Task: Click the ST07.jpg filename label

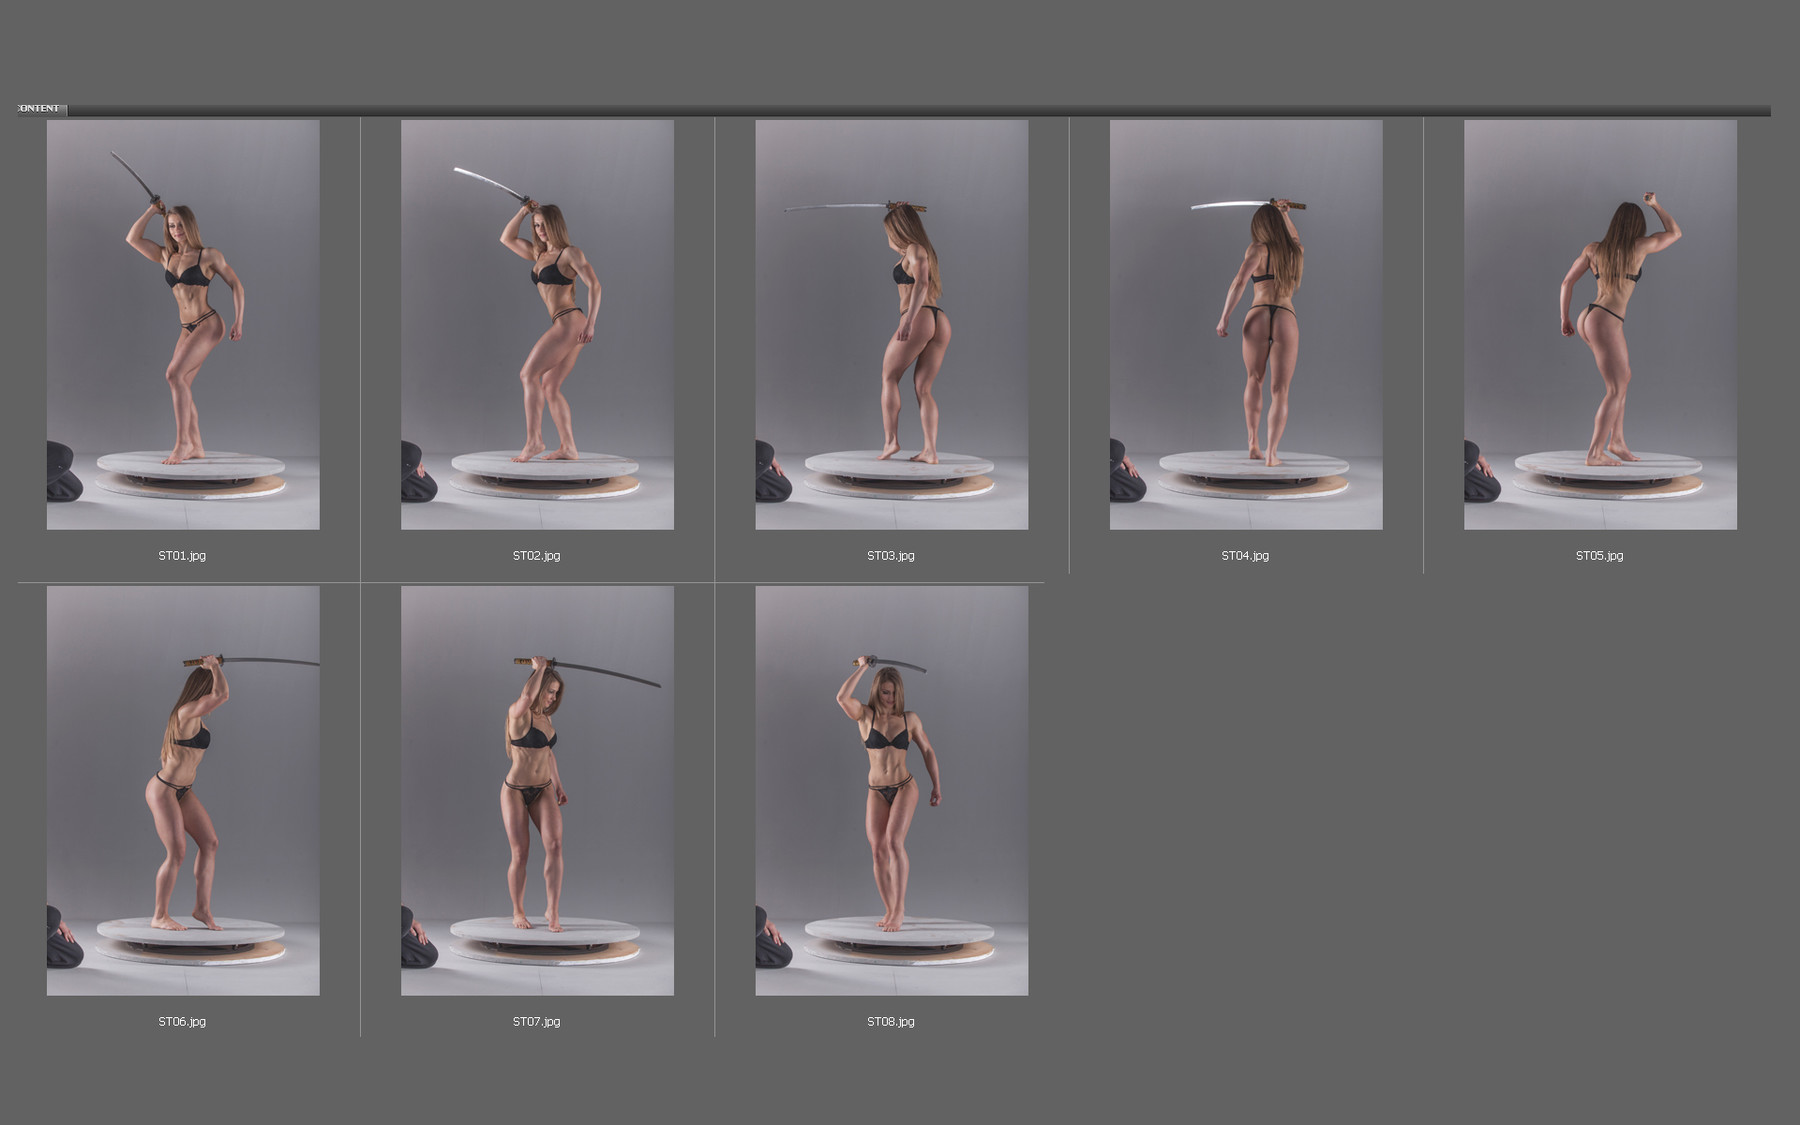Action: (x=537, y=1021)
